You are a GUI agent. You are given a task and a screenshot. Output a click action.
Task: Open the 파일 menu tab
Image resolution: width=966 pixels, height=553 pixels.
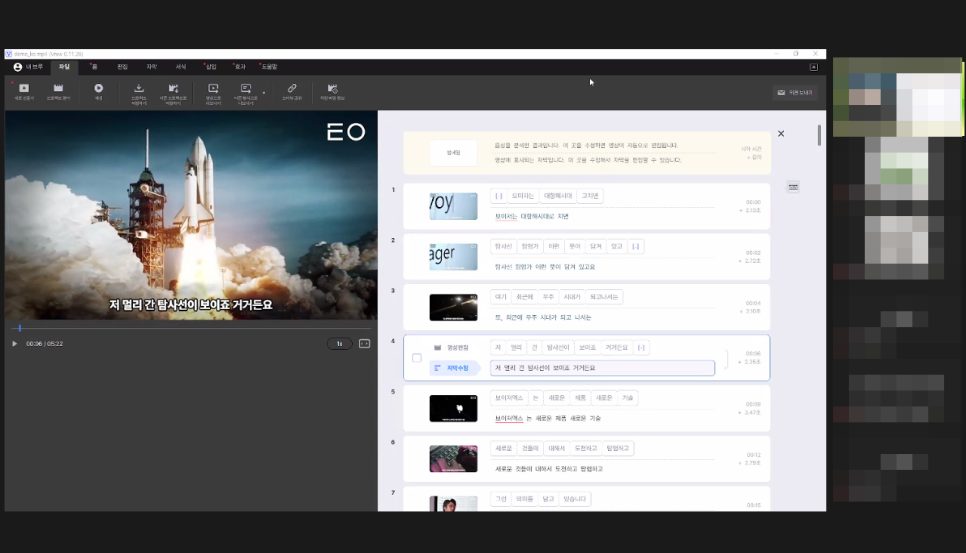point(64,67)
